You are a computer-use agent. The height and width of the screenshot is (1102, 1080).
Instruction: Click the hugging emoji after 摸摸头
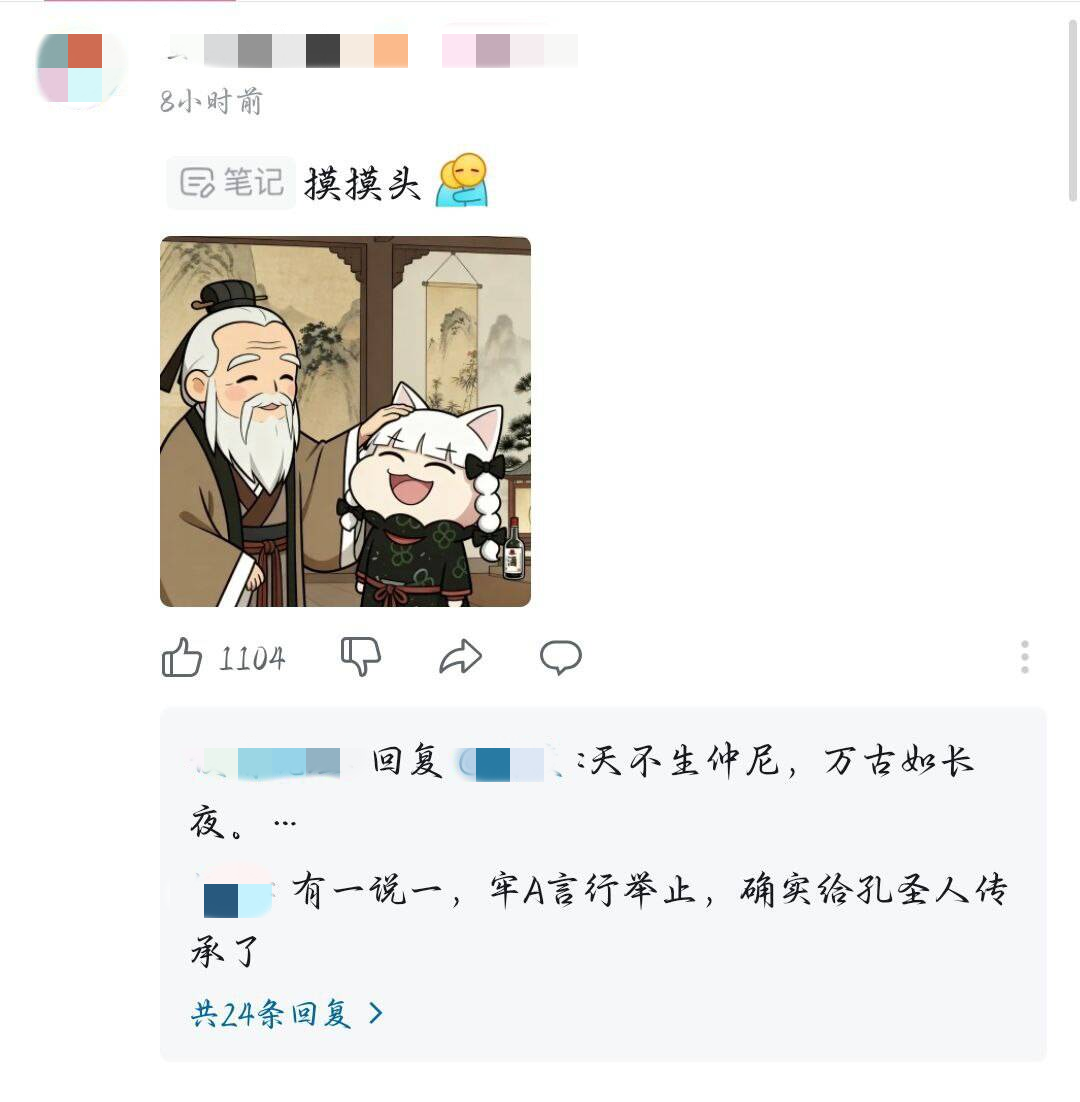coord(462,181)
